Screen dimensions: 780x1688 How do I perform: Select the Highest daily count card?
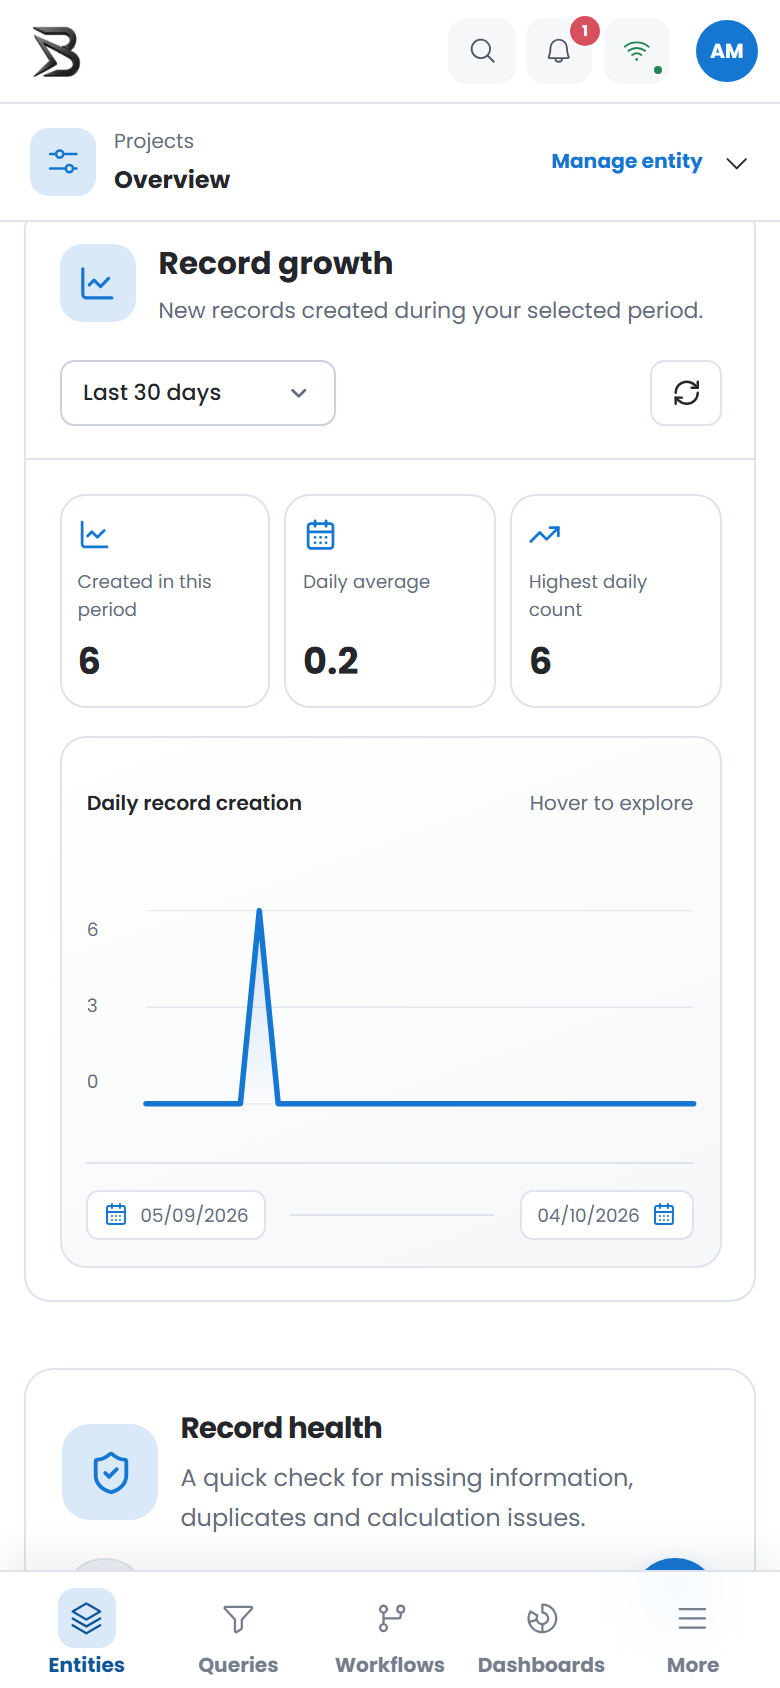coord(616,601)
